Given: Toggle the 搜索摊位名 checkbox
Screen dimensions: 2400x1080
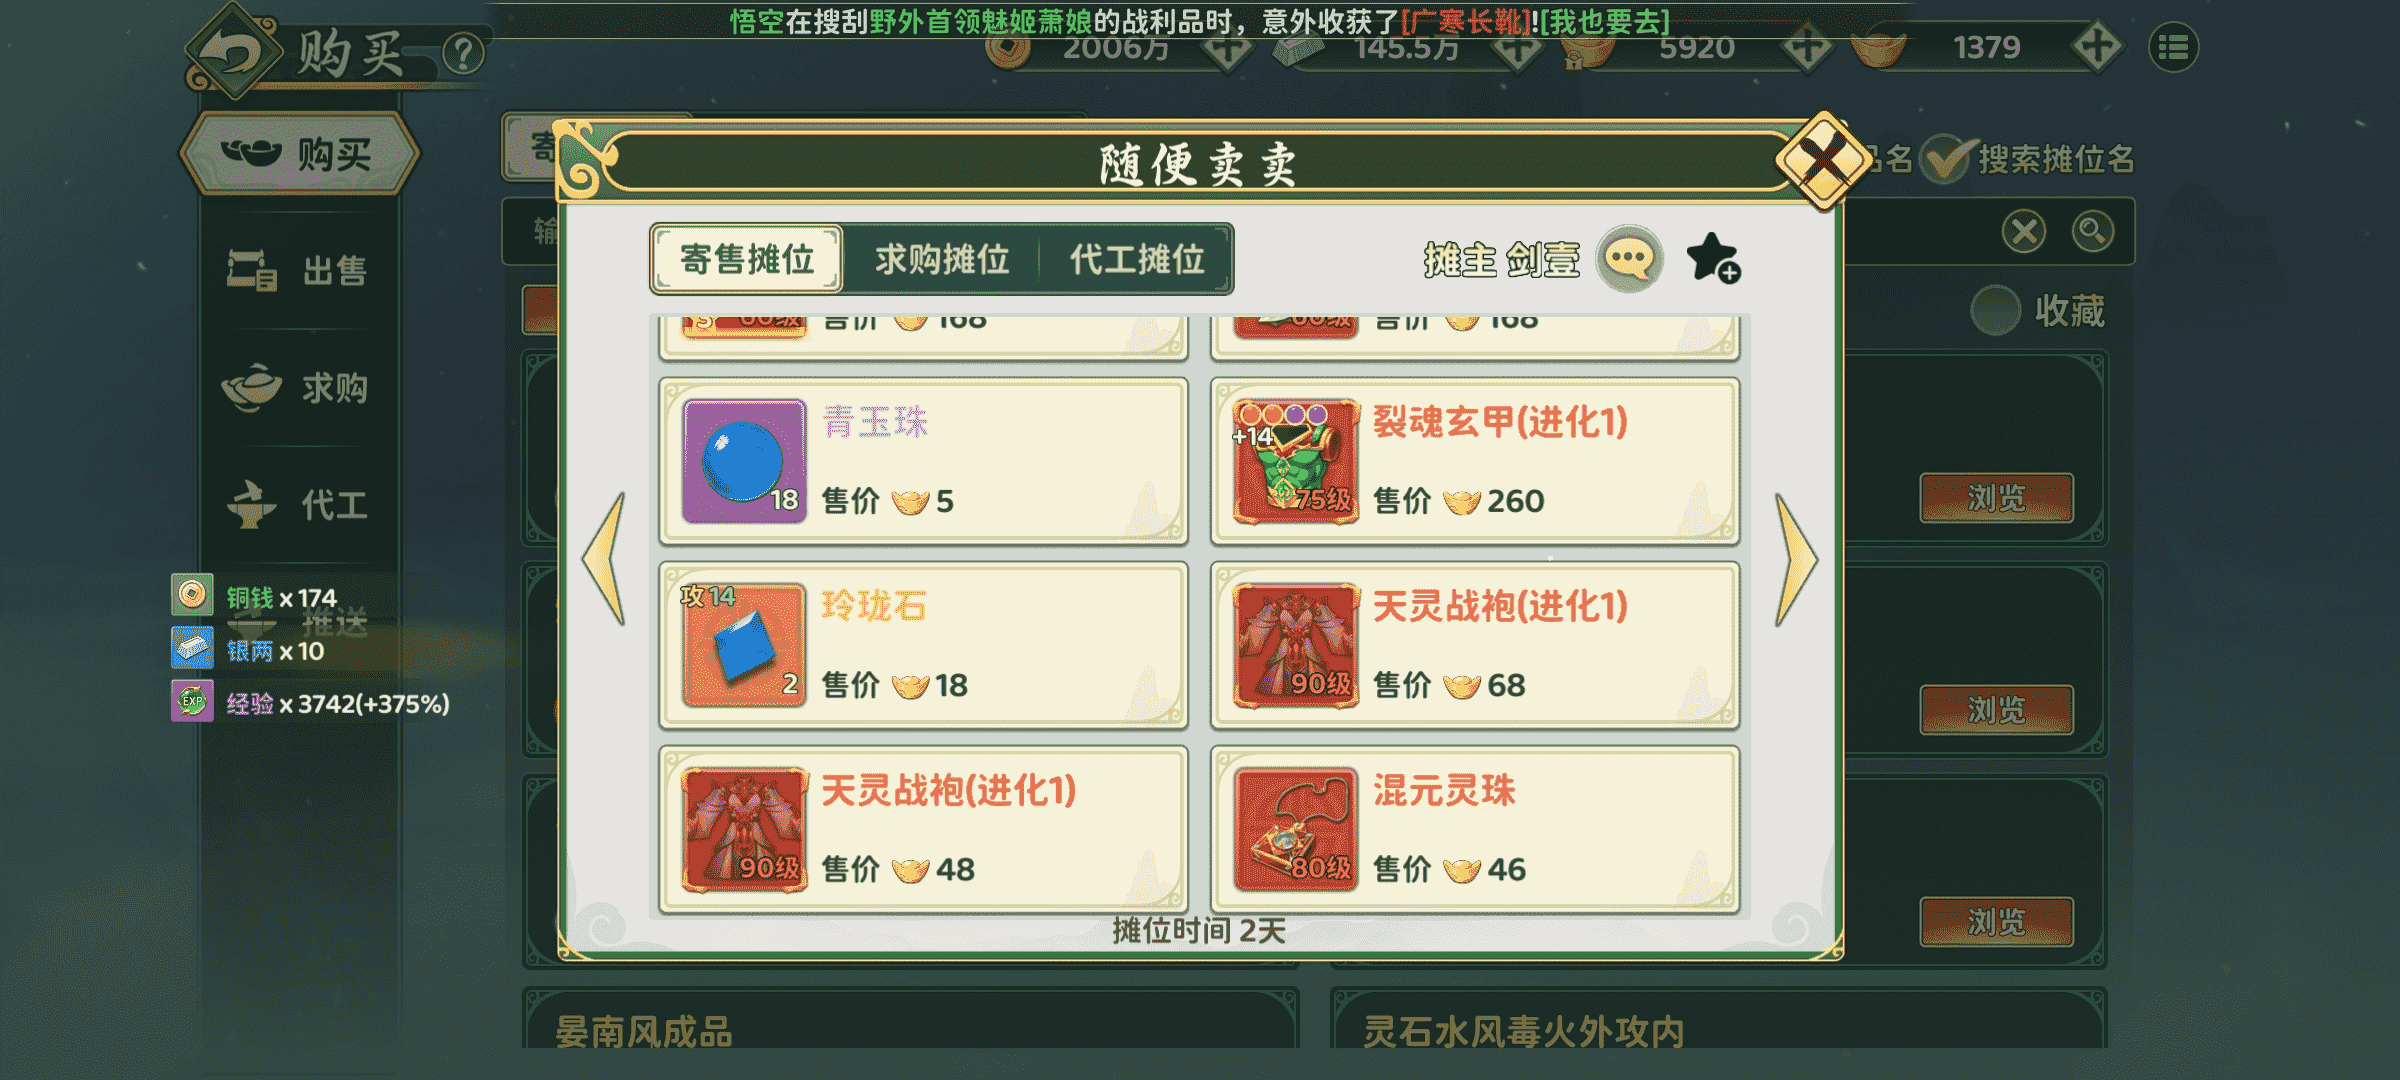Looking at the screenshot, I should click(x=1944, y=160).
